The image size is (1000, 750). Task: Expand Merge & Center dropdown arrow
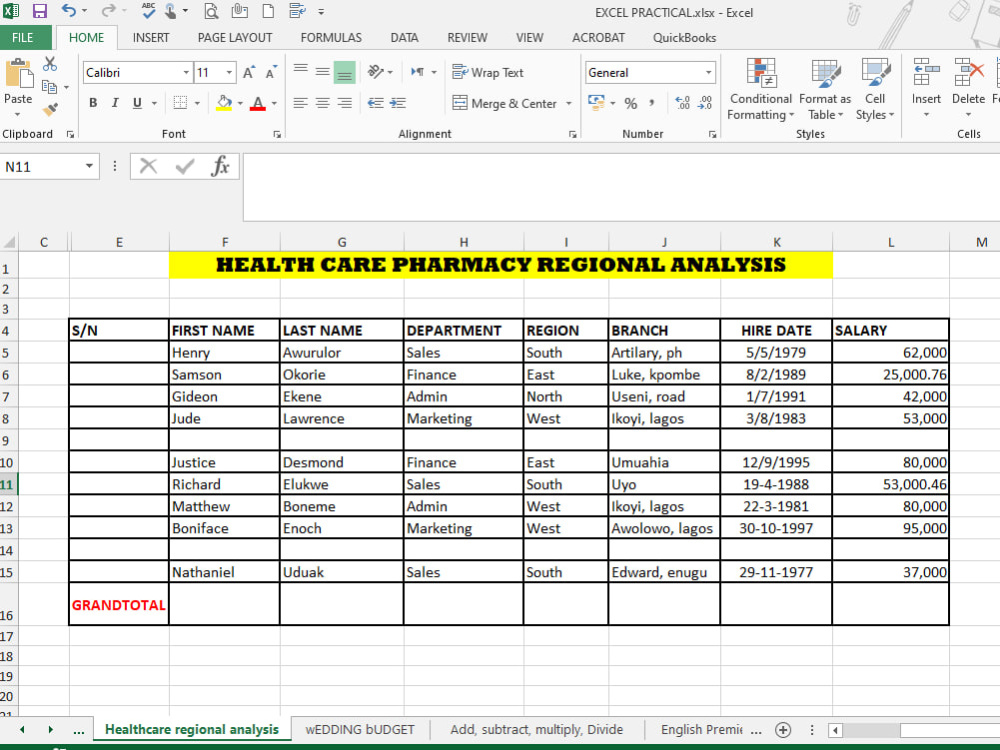pos(568,103)
